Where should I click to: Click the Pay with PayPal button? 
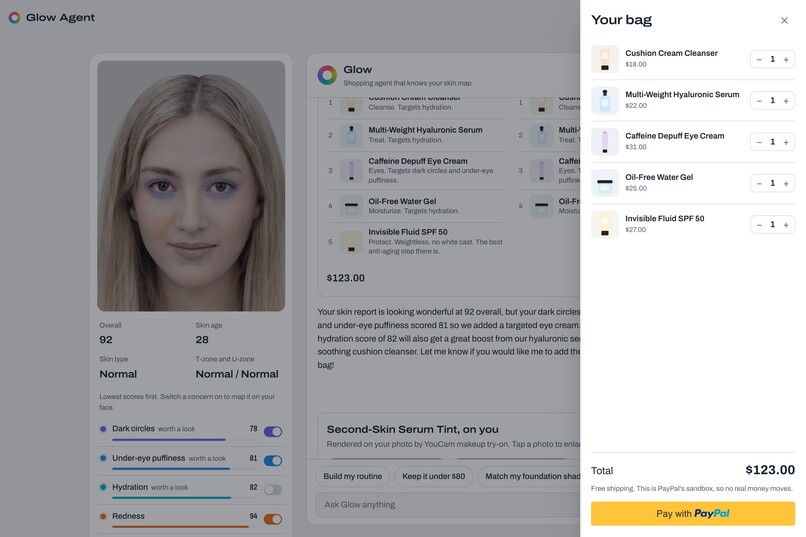click(x=692, y=513)
